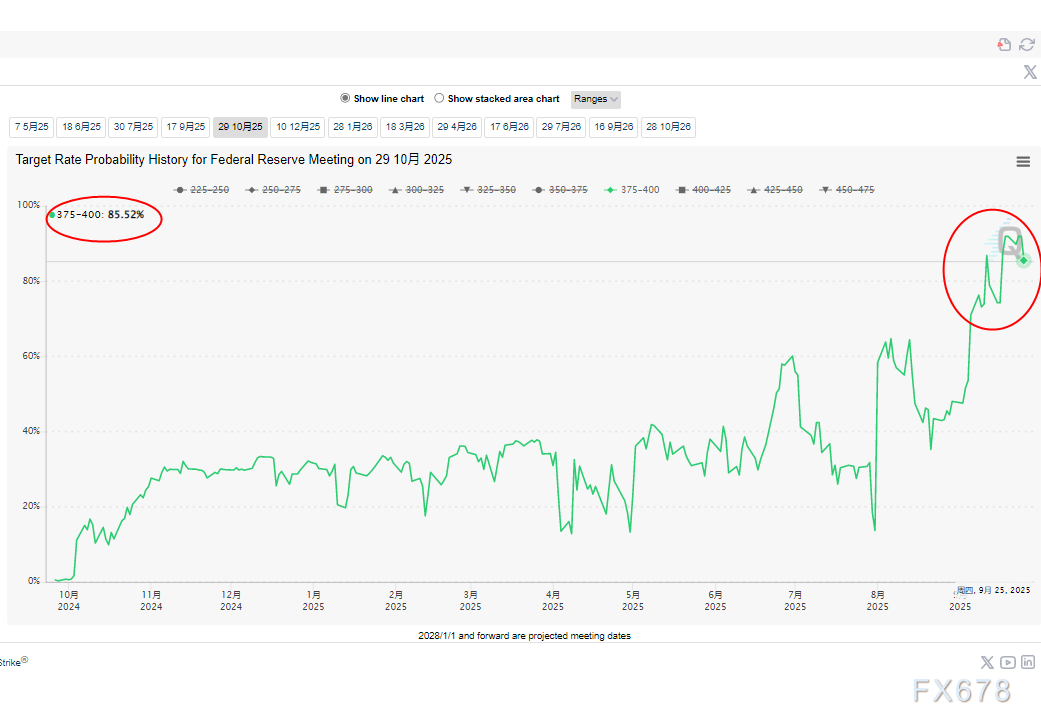Select the 7 5月25 meeting date button

tap(31, 127)
